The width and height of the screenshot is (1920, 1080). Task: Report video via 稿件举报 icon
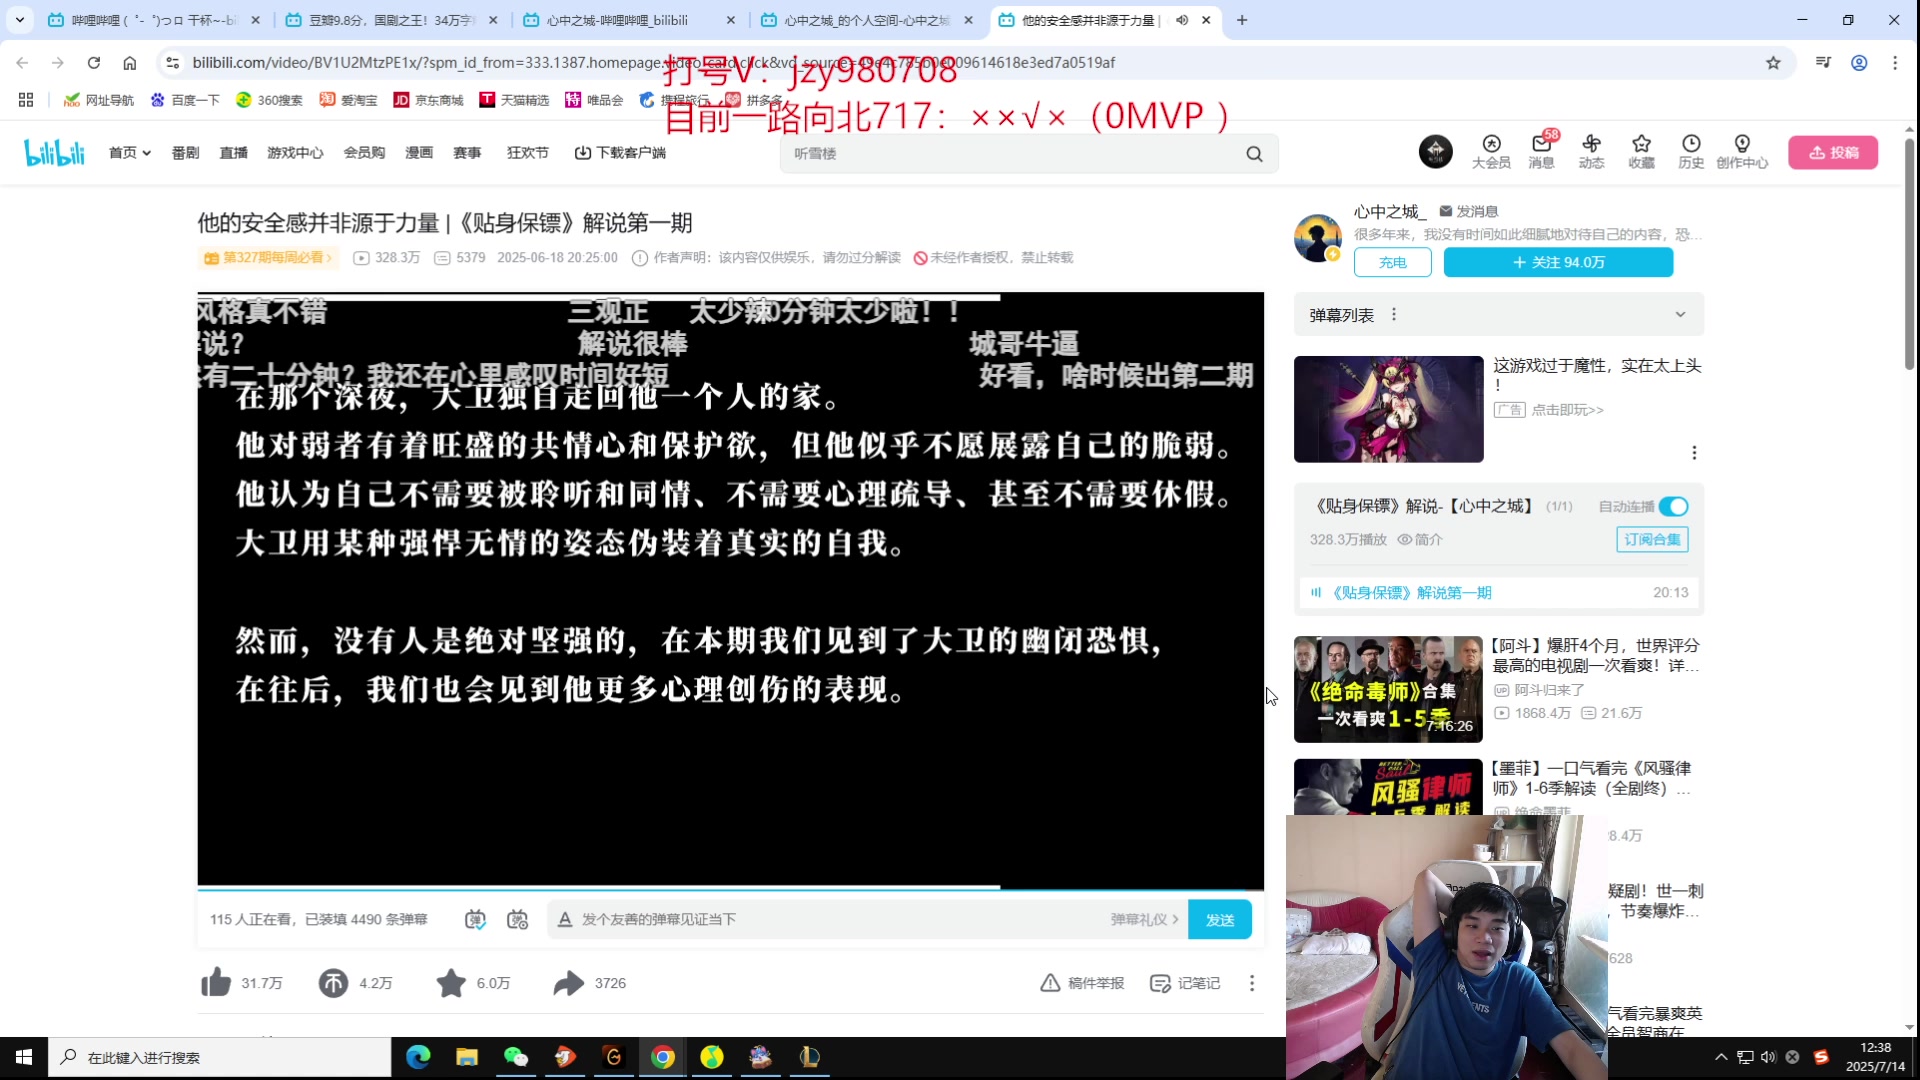click(x=1082, y=983)
